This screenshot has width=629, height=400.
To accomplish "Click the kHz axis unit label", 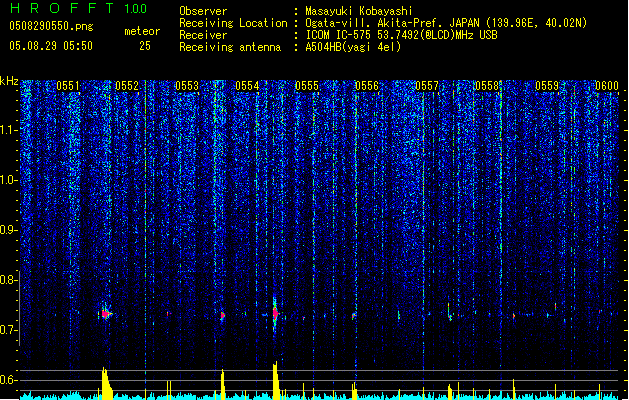I will (x=9, y=81).
